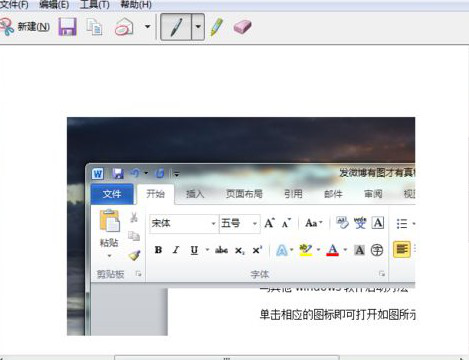Click the Bullets list icon
This screenshot has height=360, width=469.
402,223
